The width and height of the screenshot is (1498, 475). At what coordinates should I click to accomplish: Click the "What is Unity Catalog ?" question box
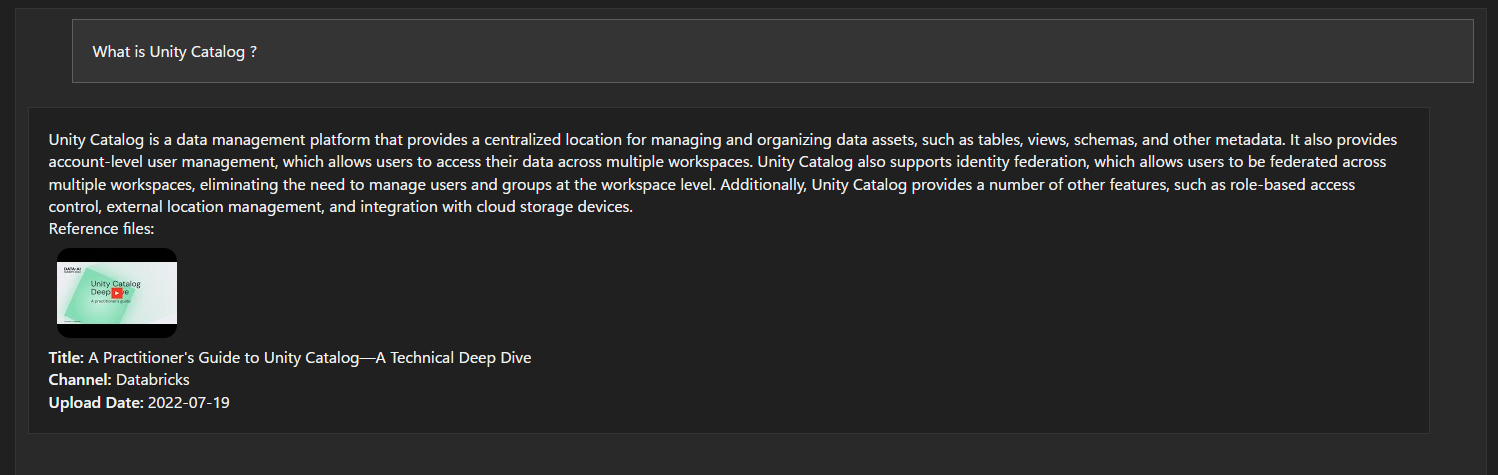772,51
